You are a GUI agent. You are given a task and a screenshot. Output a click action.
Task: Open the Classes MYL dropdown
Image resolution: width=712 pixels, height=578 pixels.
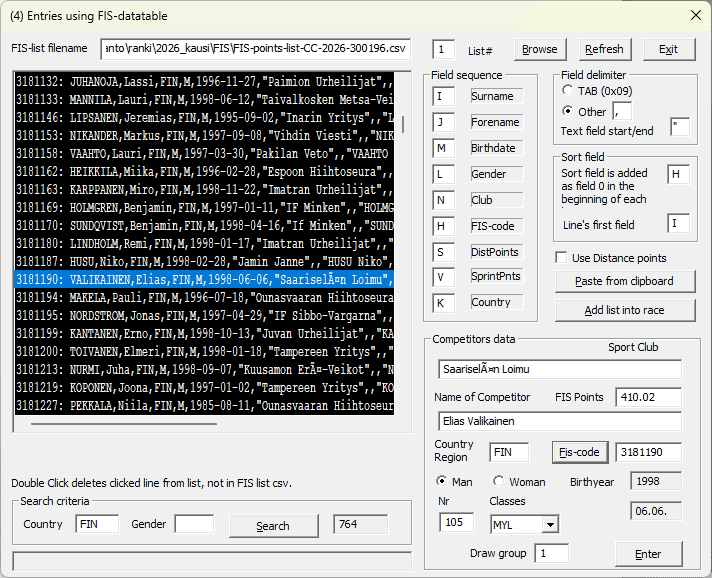tap(549, 524)
